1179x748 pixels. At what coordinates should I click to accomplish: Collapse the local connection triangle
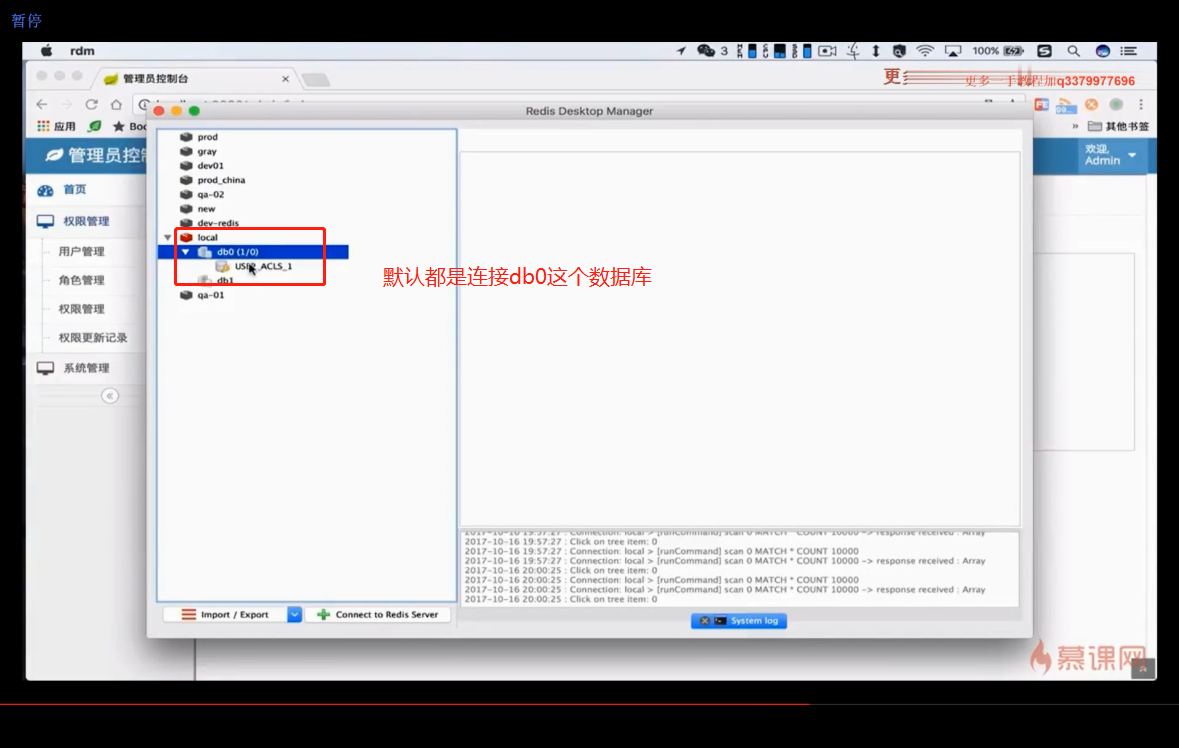(x=168, y=237)
